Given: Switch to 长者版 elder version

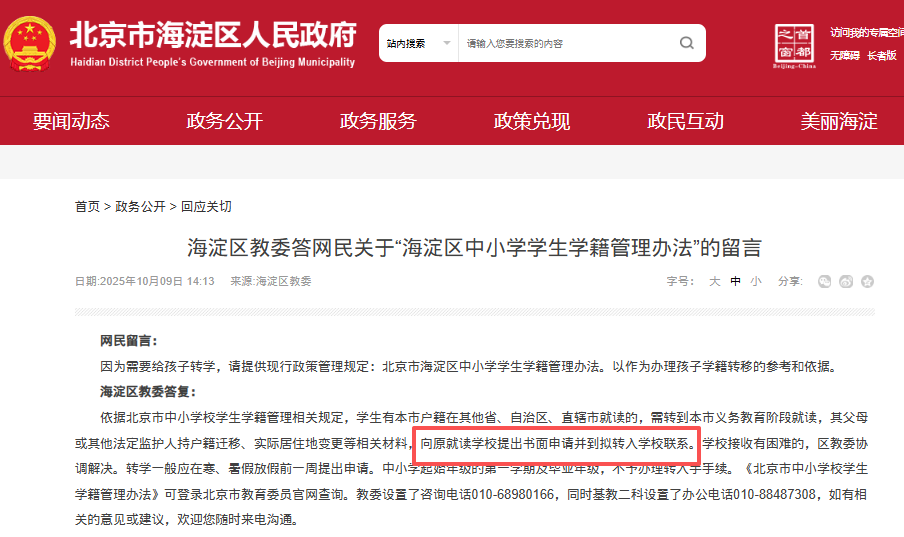Looking at the screenshot, I should 882,55.
